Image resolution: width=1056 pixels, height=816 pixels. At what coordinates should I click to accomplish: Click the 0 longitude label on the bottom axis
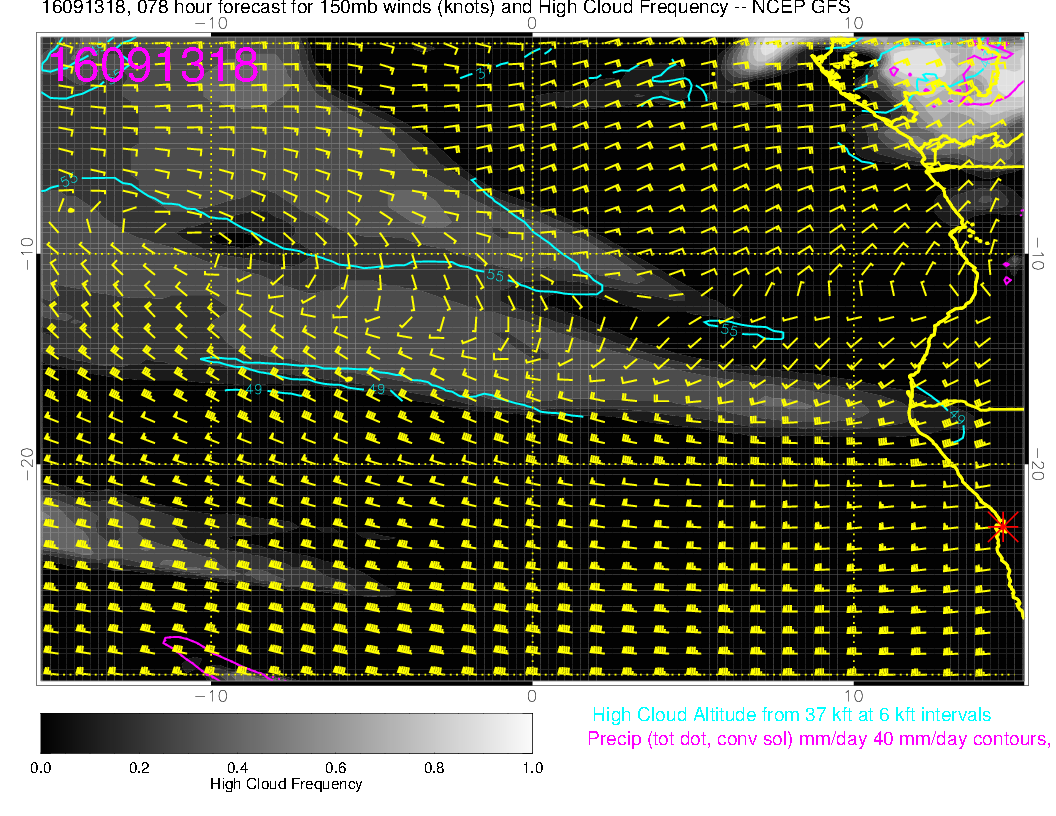point(532,695)
